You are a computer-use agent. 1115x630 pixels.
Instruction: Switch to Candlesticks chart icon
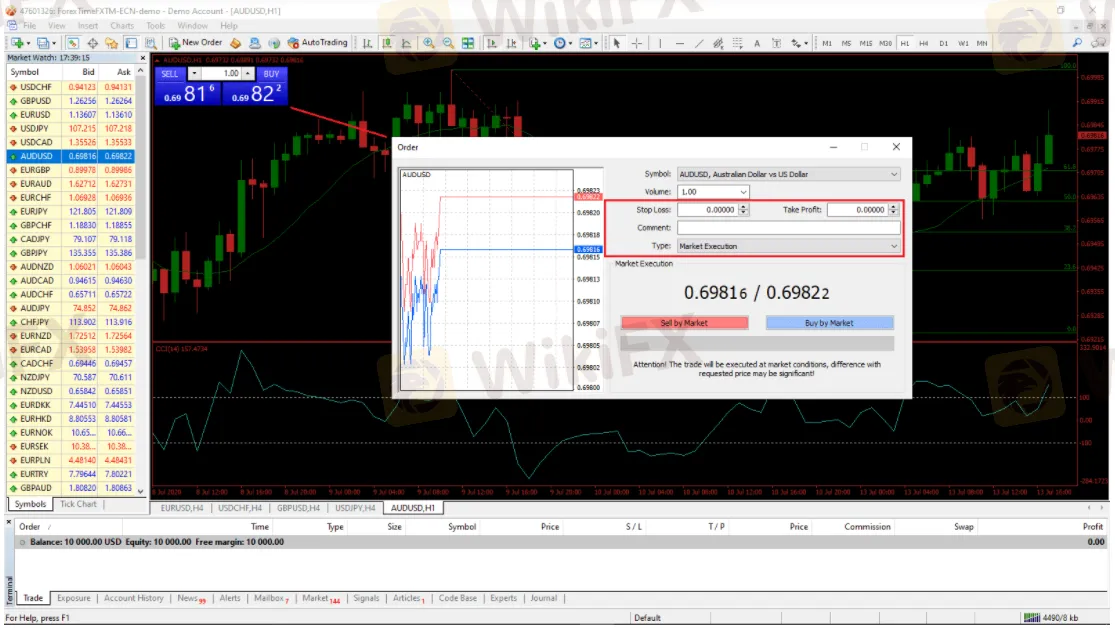(387, 43)
